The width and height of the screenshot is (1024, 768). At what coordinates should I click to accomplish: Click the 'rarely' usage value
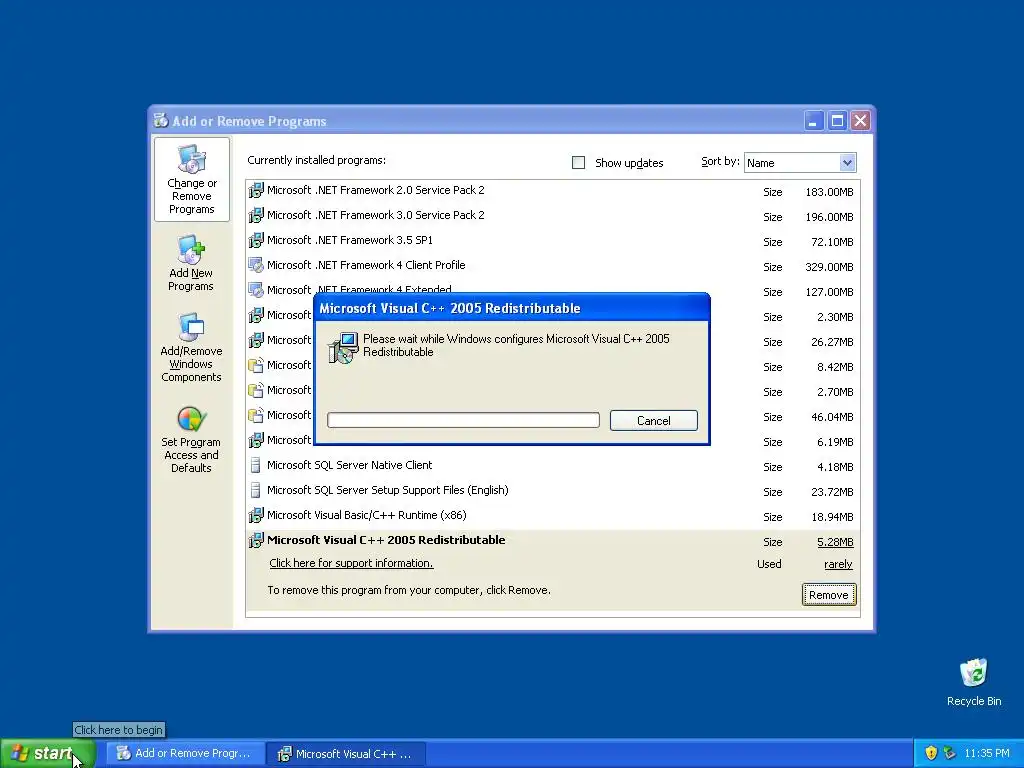(x=839, y=564)
